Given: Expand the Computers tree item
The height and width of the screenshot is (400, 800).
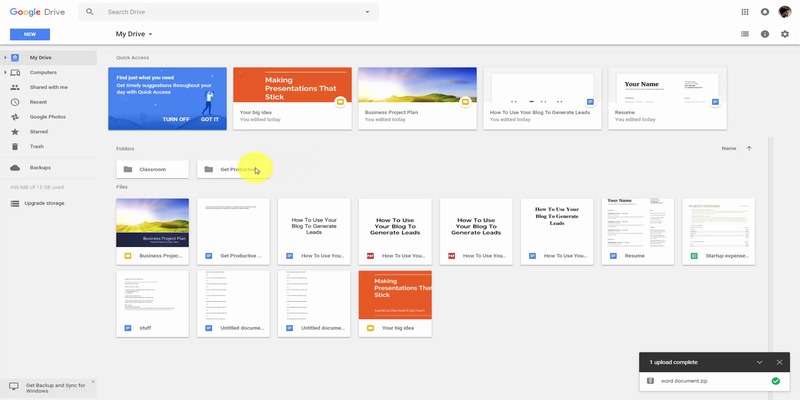Looking at the screenshot, I should pyautogui.click(x=5, y=72).
